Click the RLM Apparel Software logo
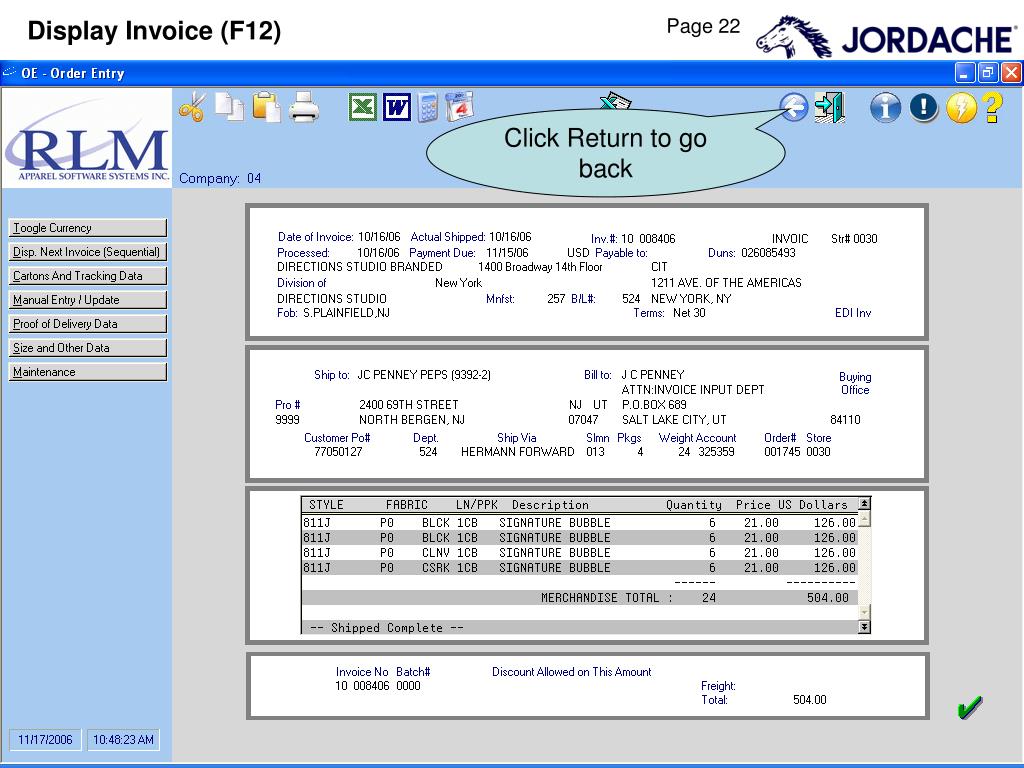 [x=88, y=139]
